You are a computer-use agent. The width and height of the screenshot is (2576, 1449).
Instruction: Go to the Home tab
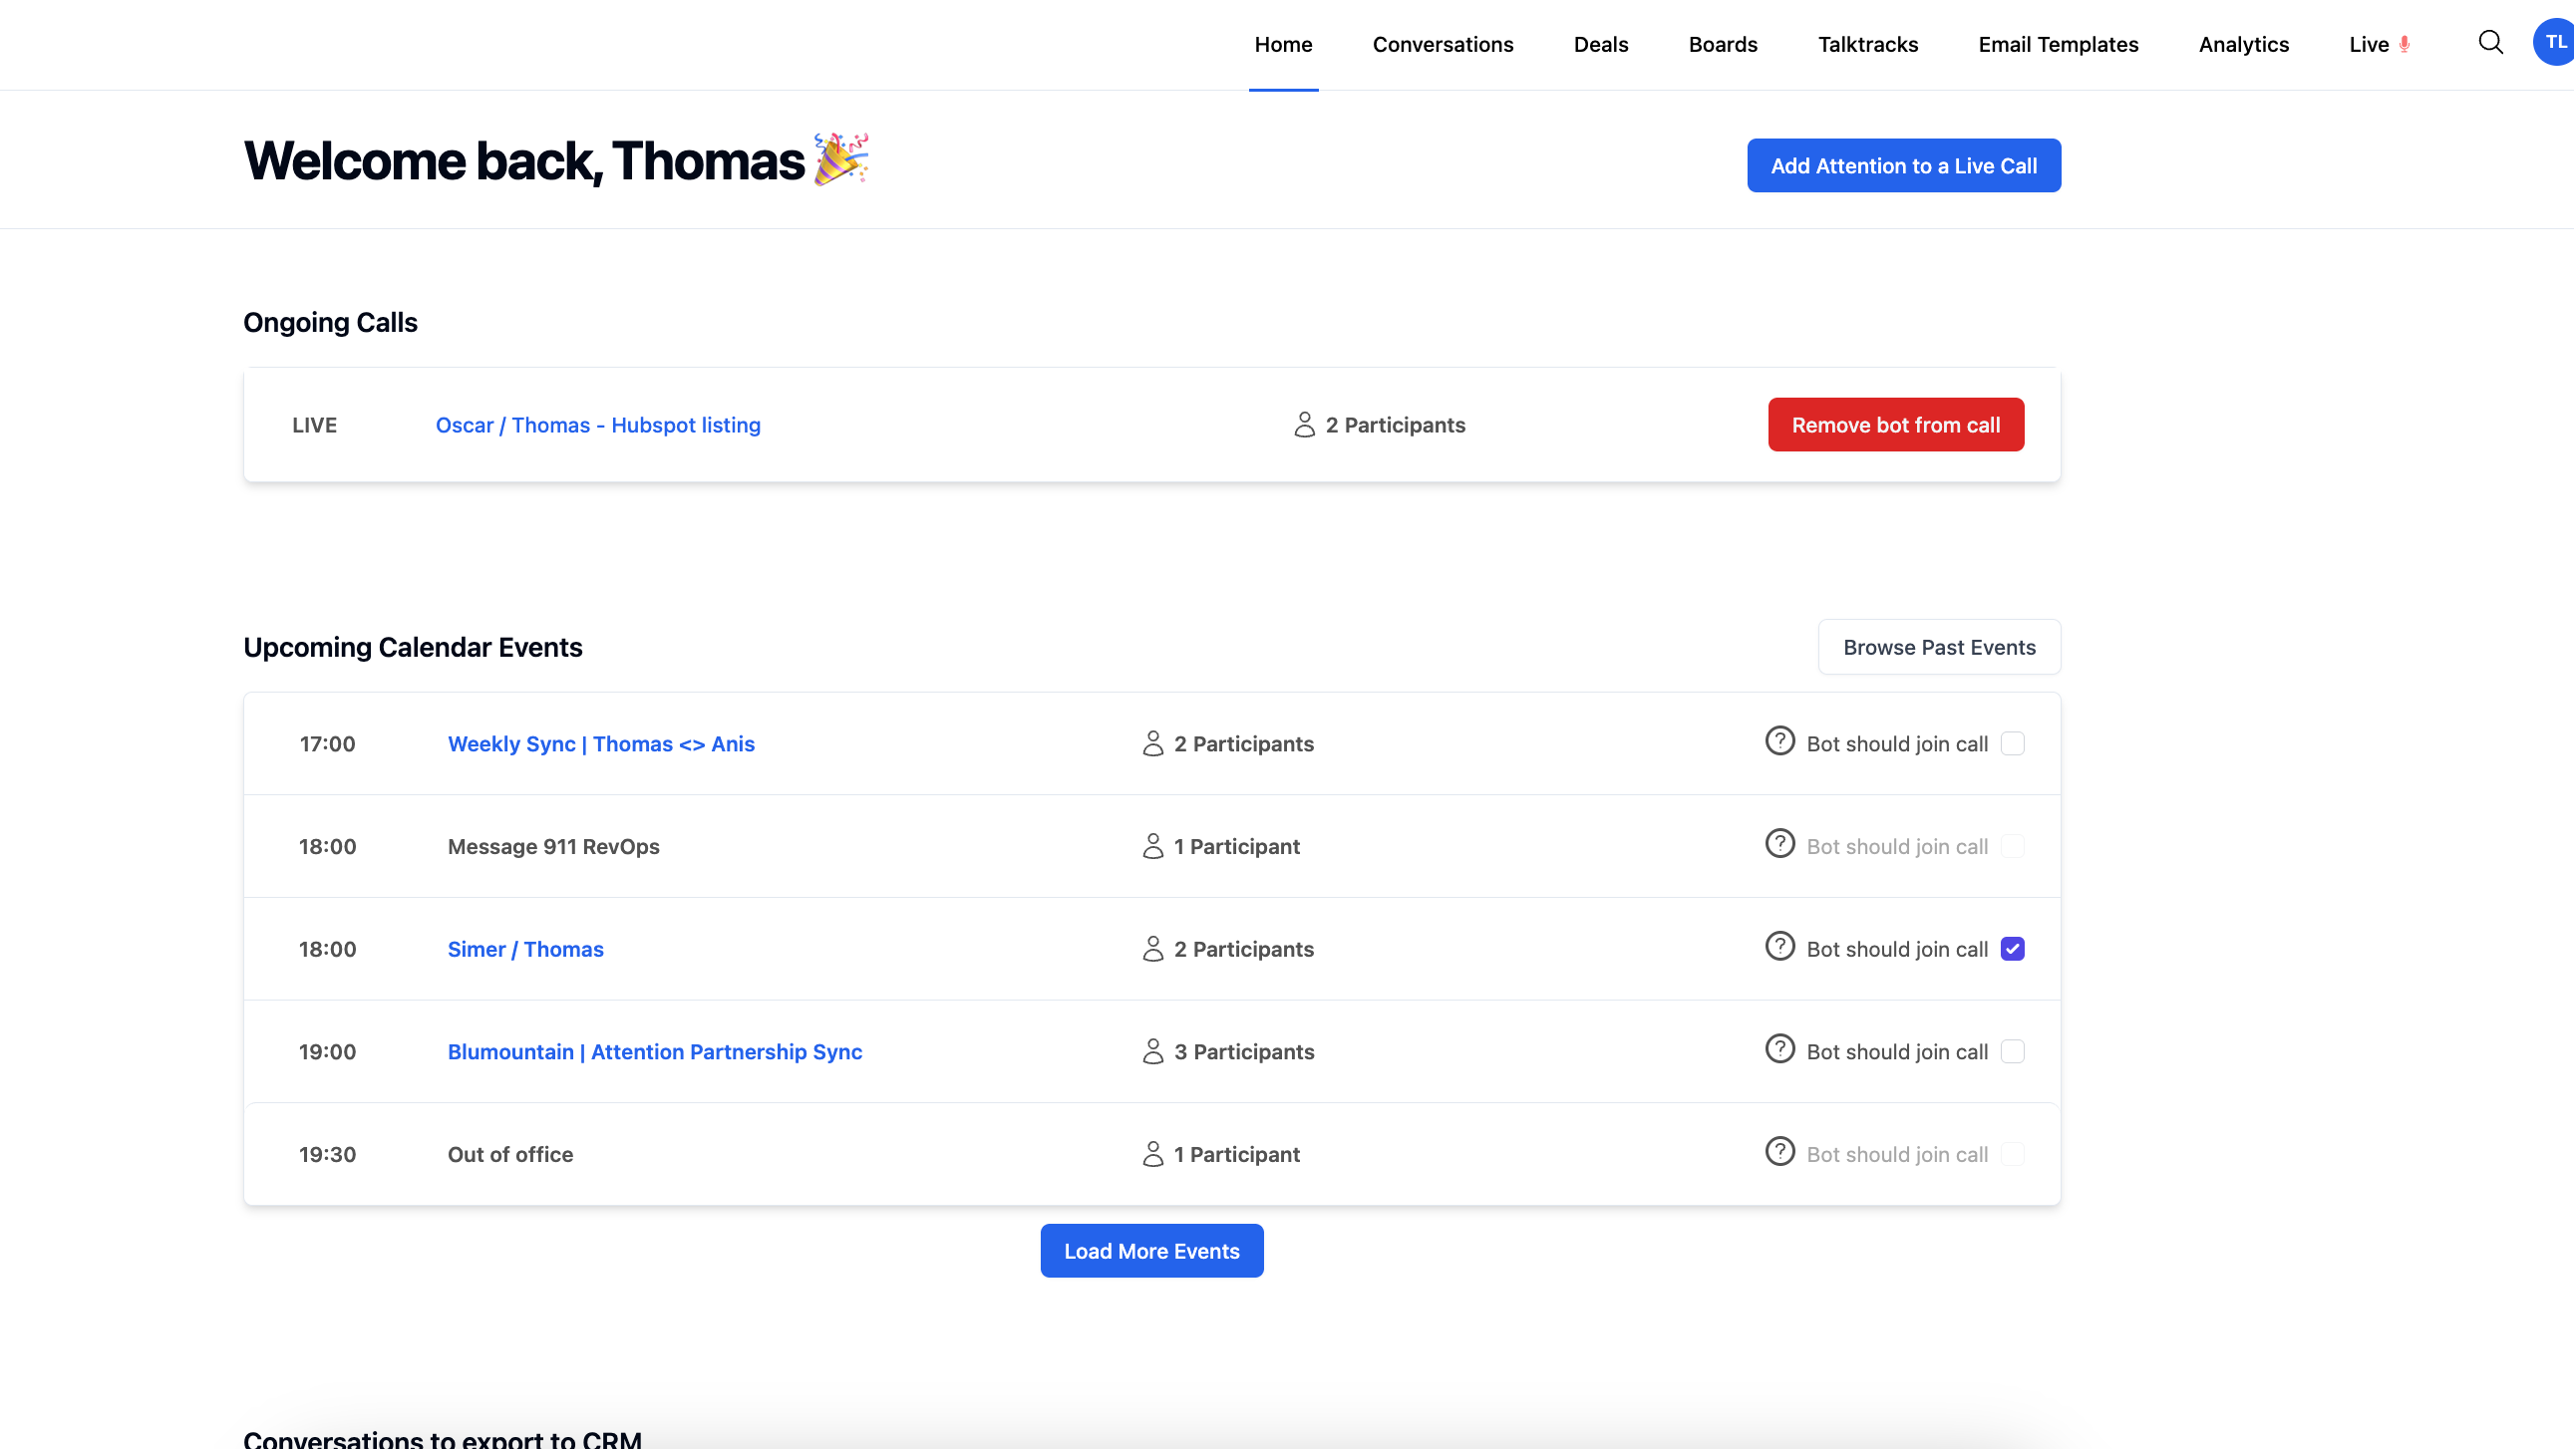click(x=1283, y=45)
